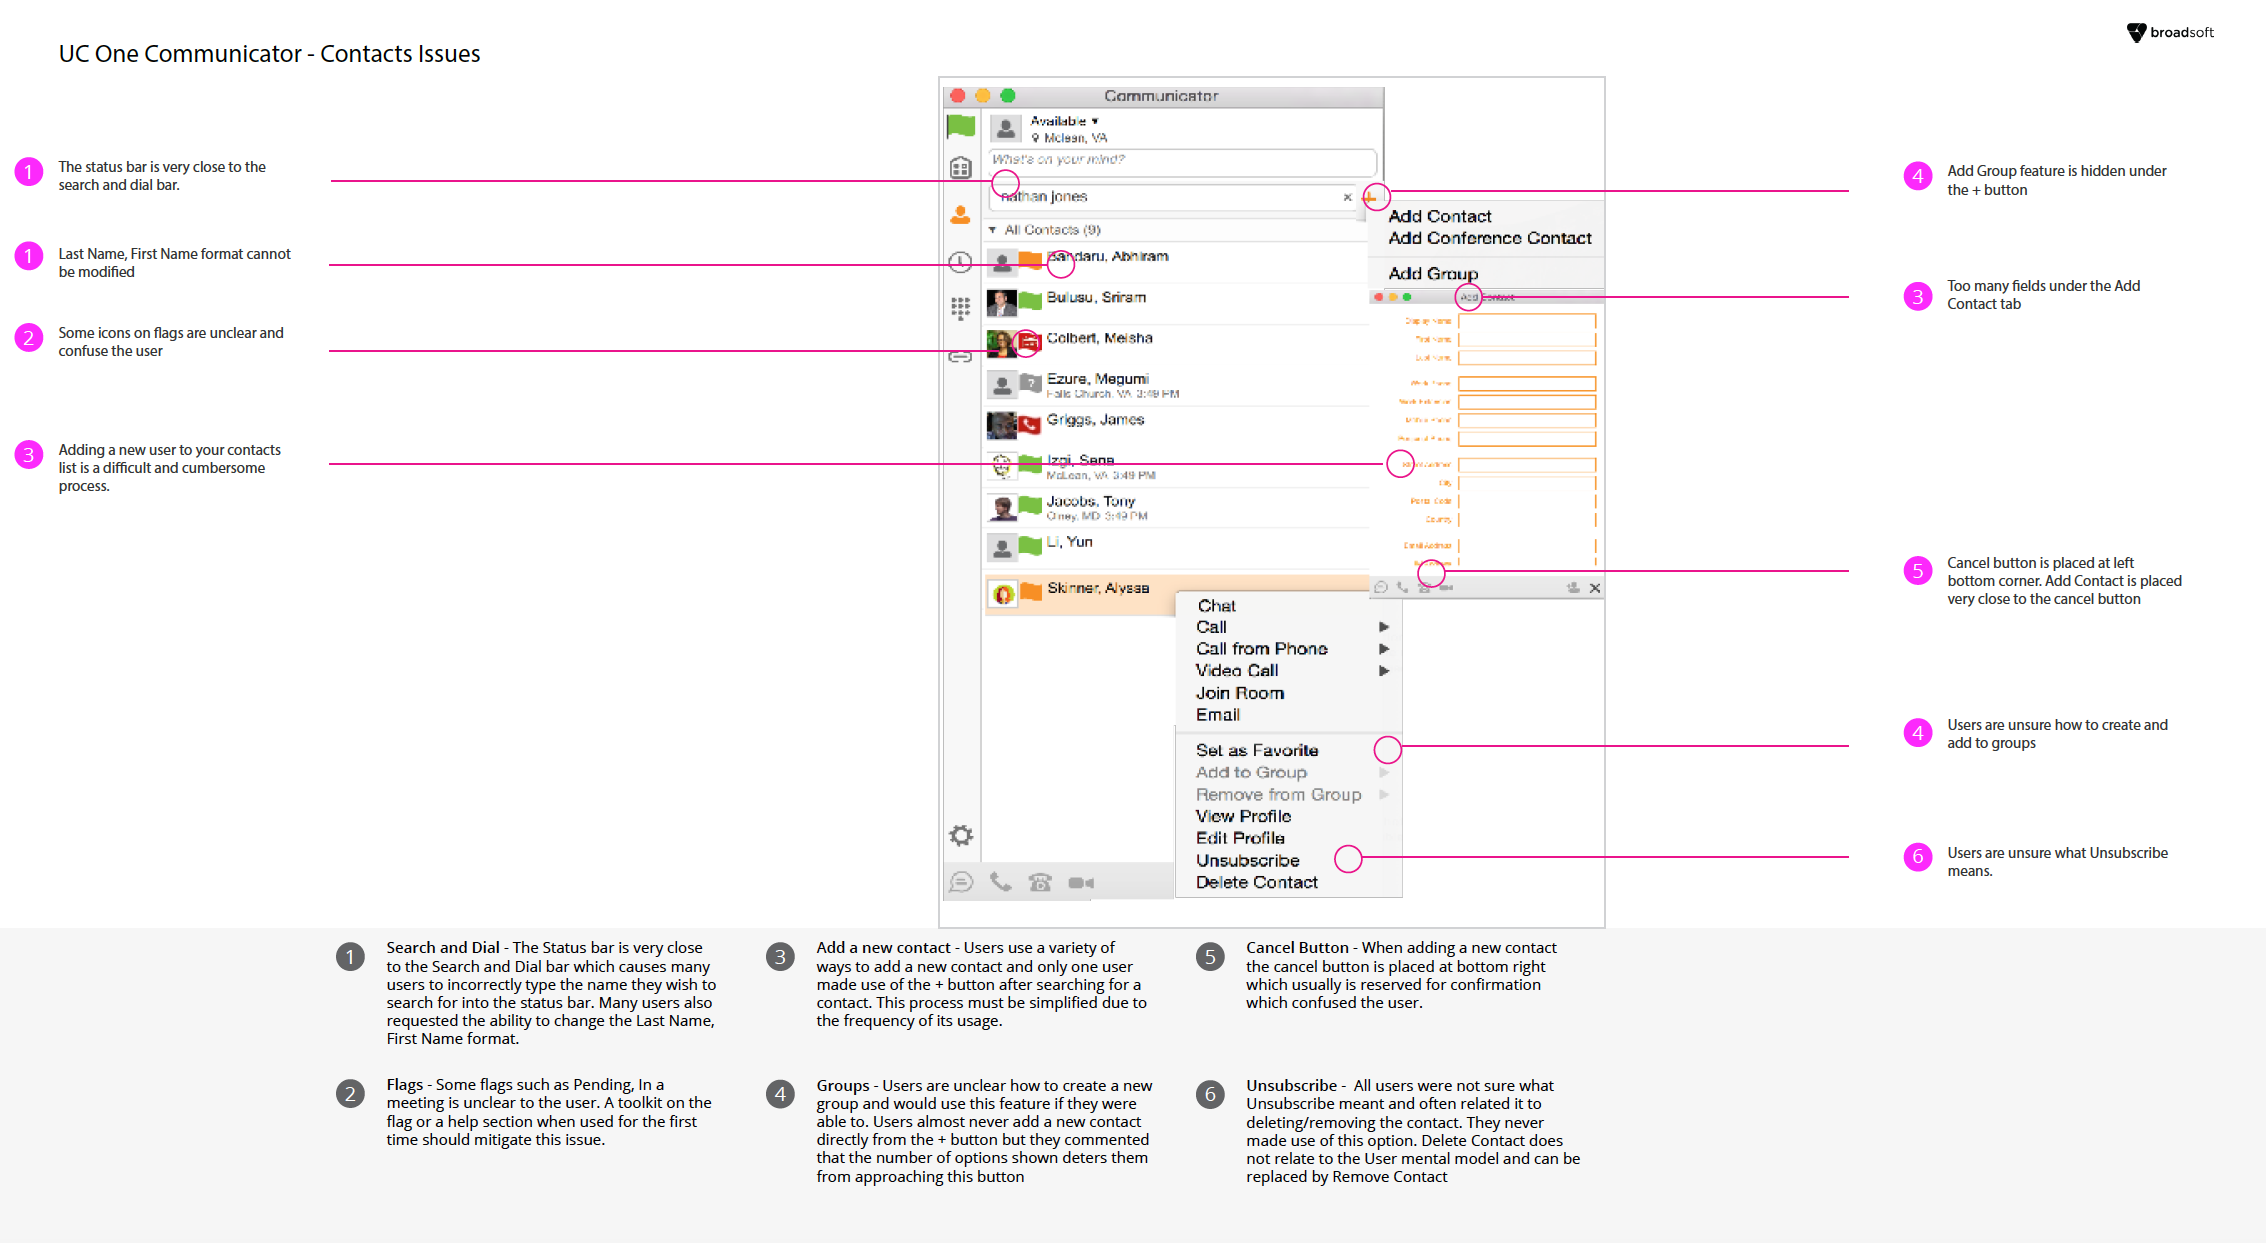2266x1243 pixels.
Task: Click the video camera icon in bottom toolbar
Action: click(x=1081, y=882)
